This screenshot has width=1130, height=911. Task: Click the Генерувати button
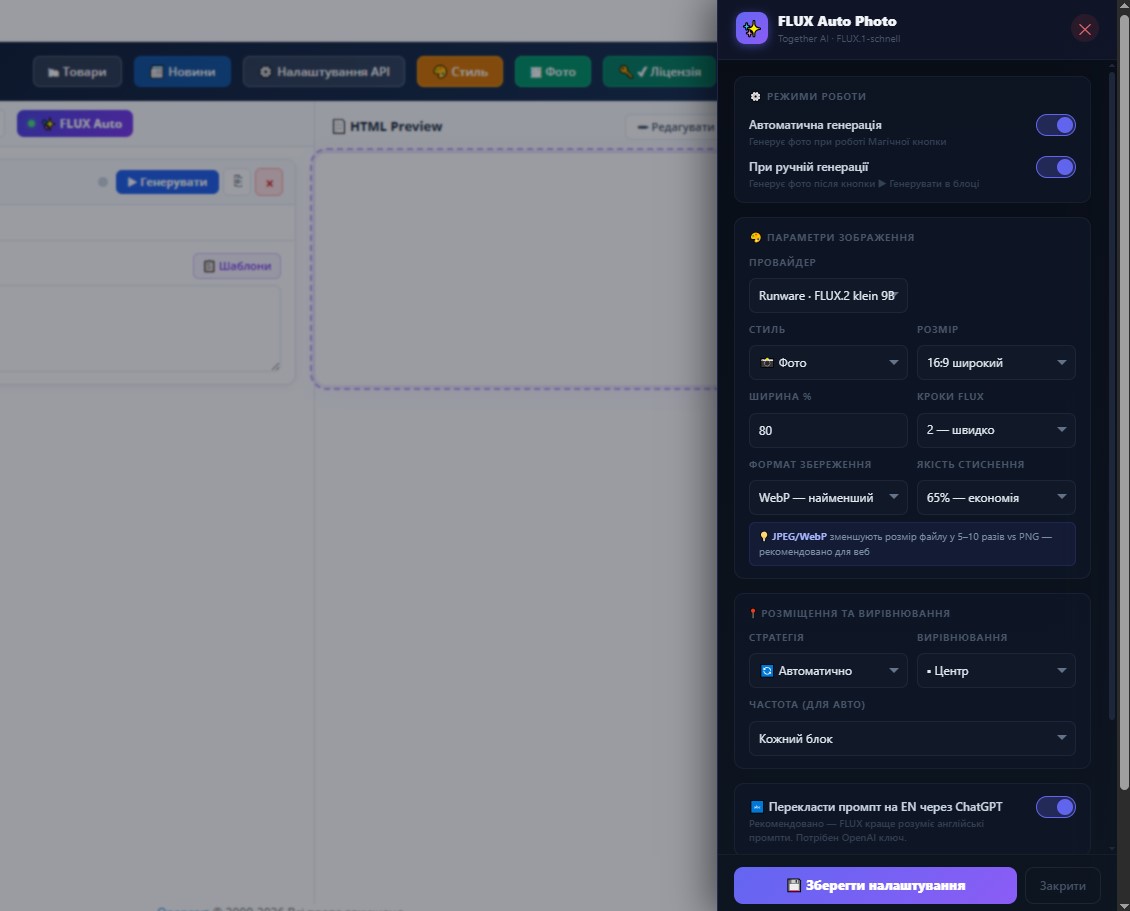click(167, 182)
